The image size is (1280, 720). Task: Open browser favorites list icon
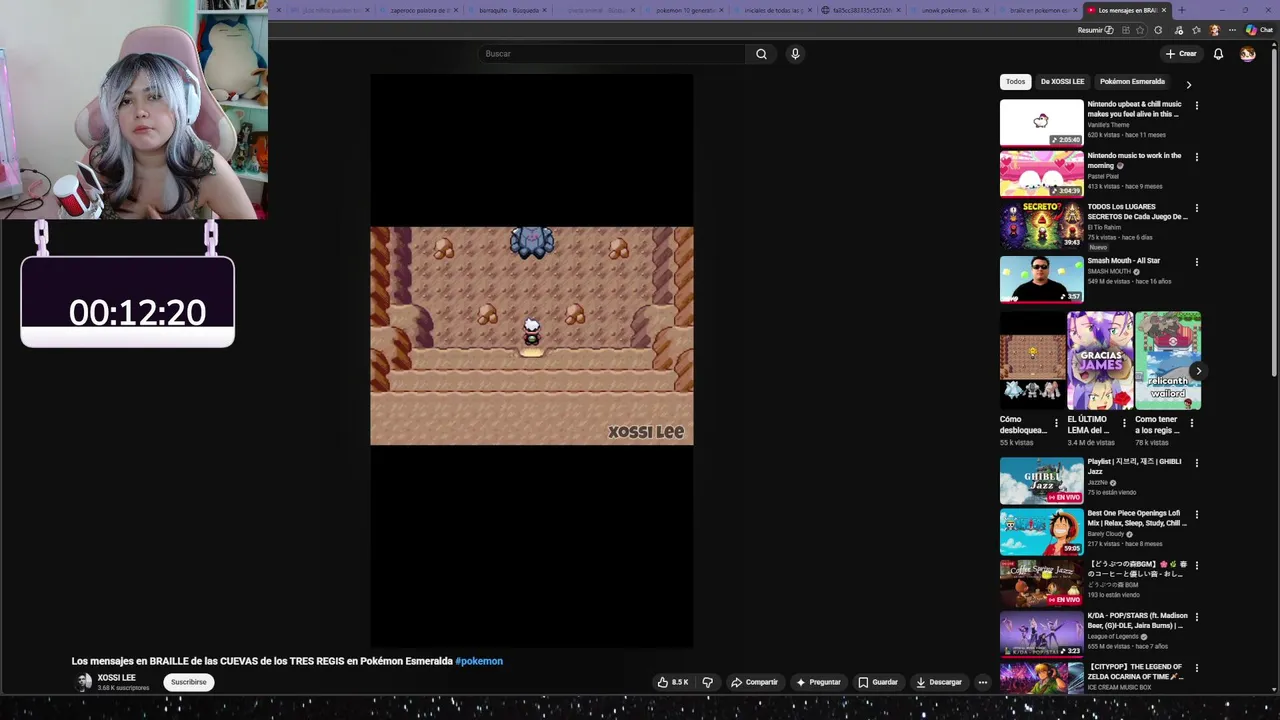(1197, 30)
